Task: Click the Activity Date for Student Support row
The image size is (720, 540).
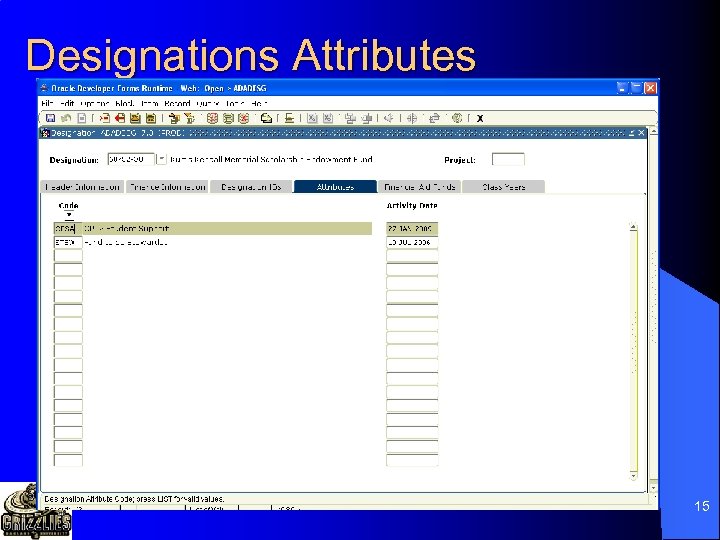Action: click(412, 229)
